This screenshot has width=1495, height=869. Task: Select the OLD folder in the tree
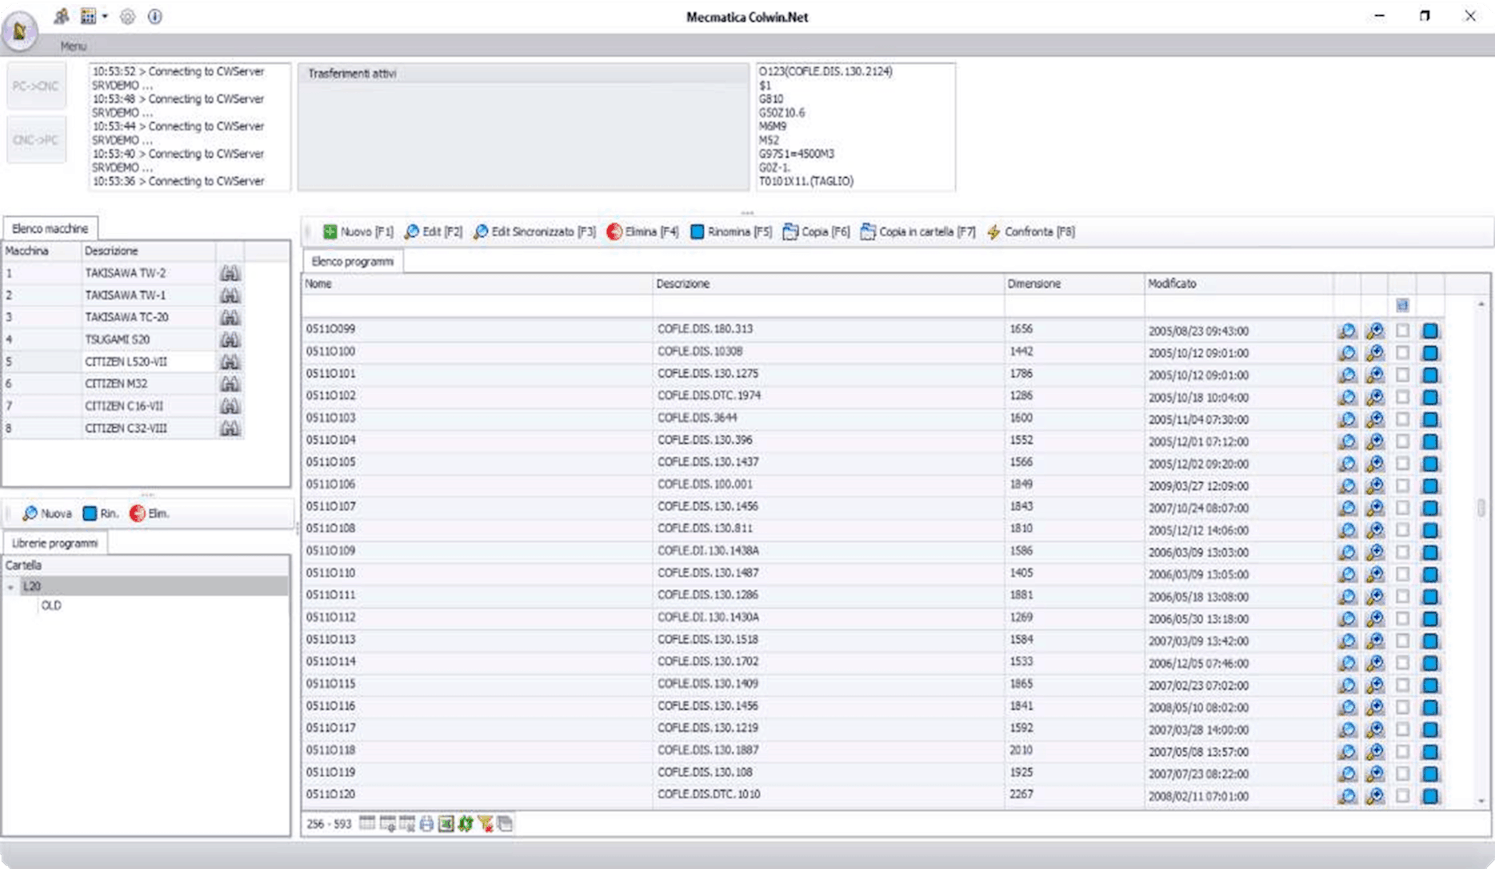(51, 606)
